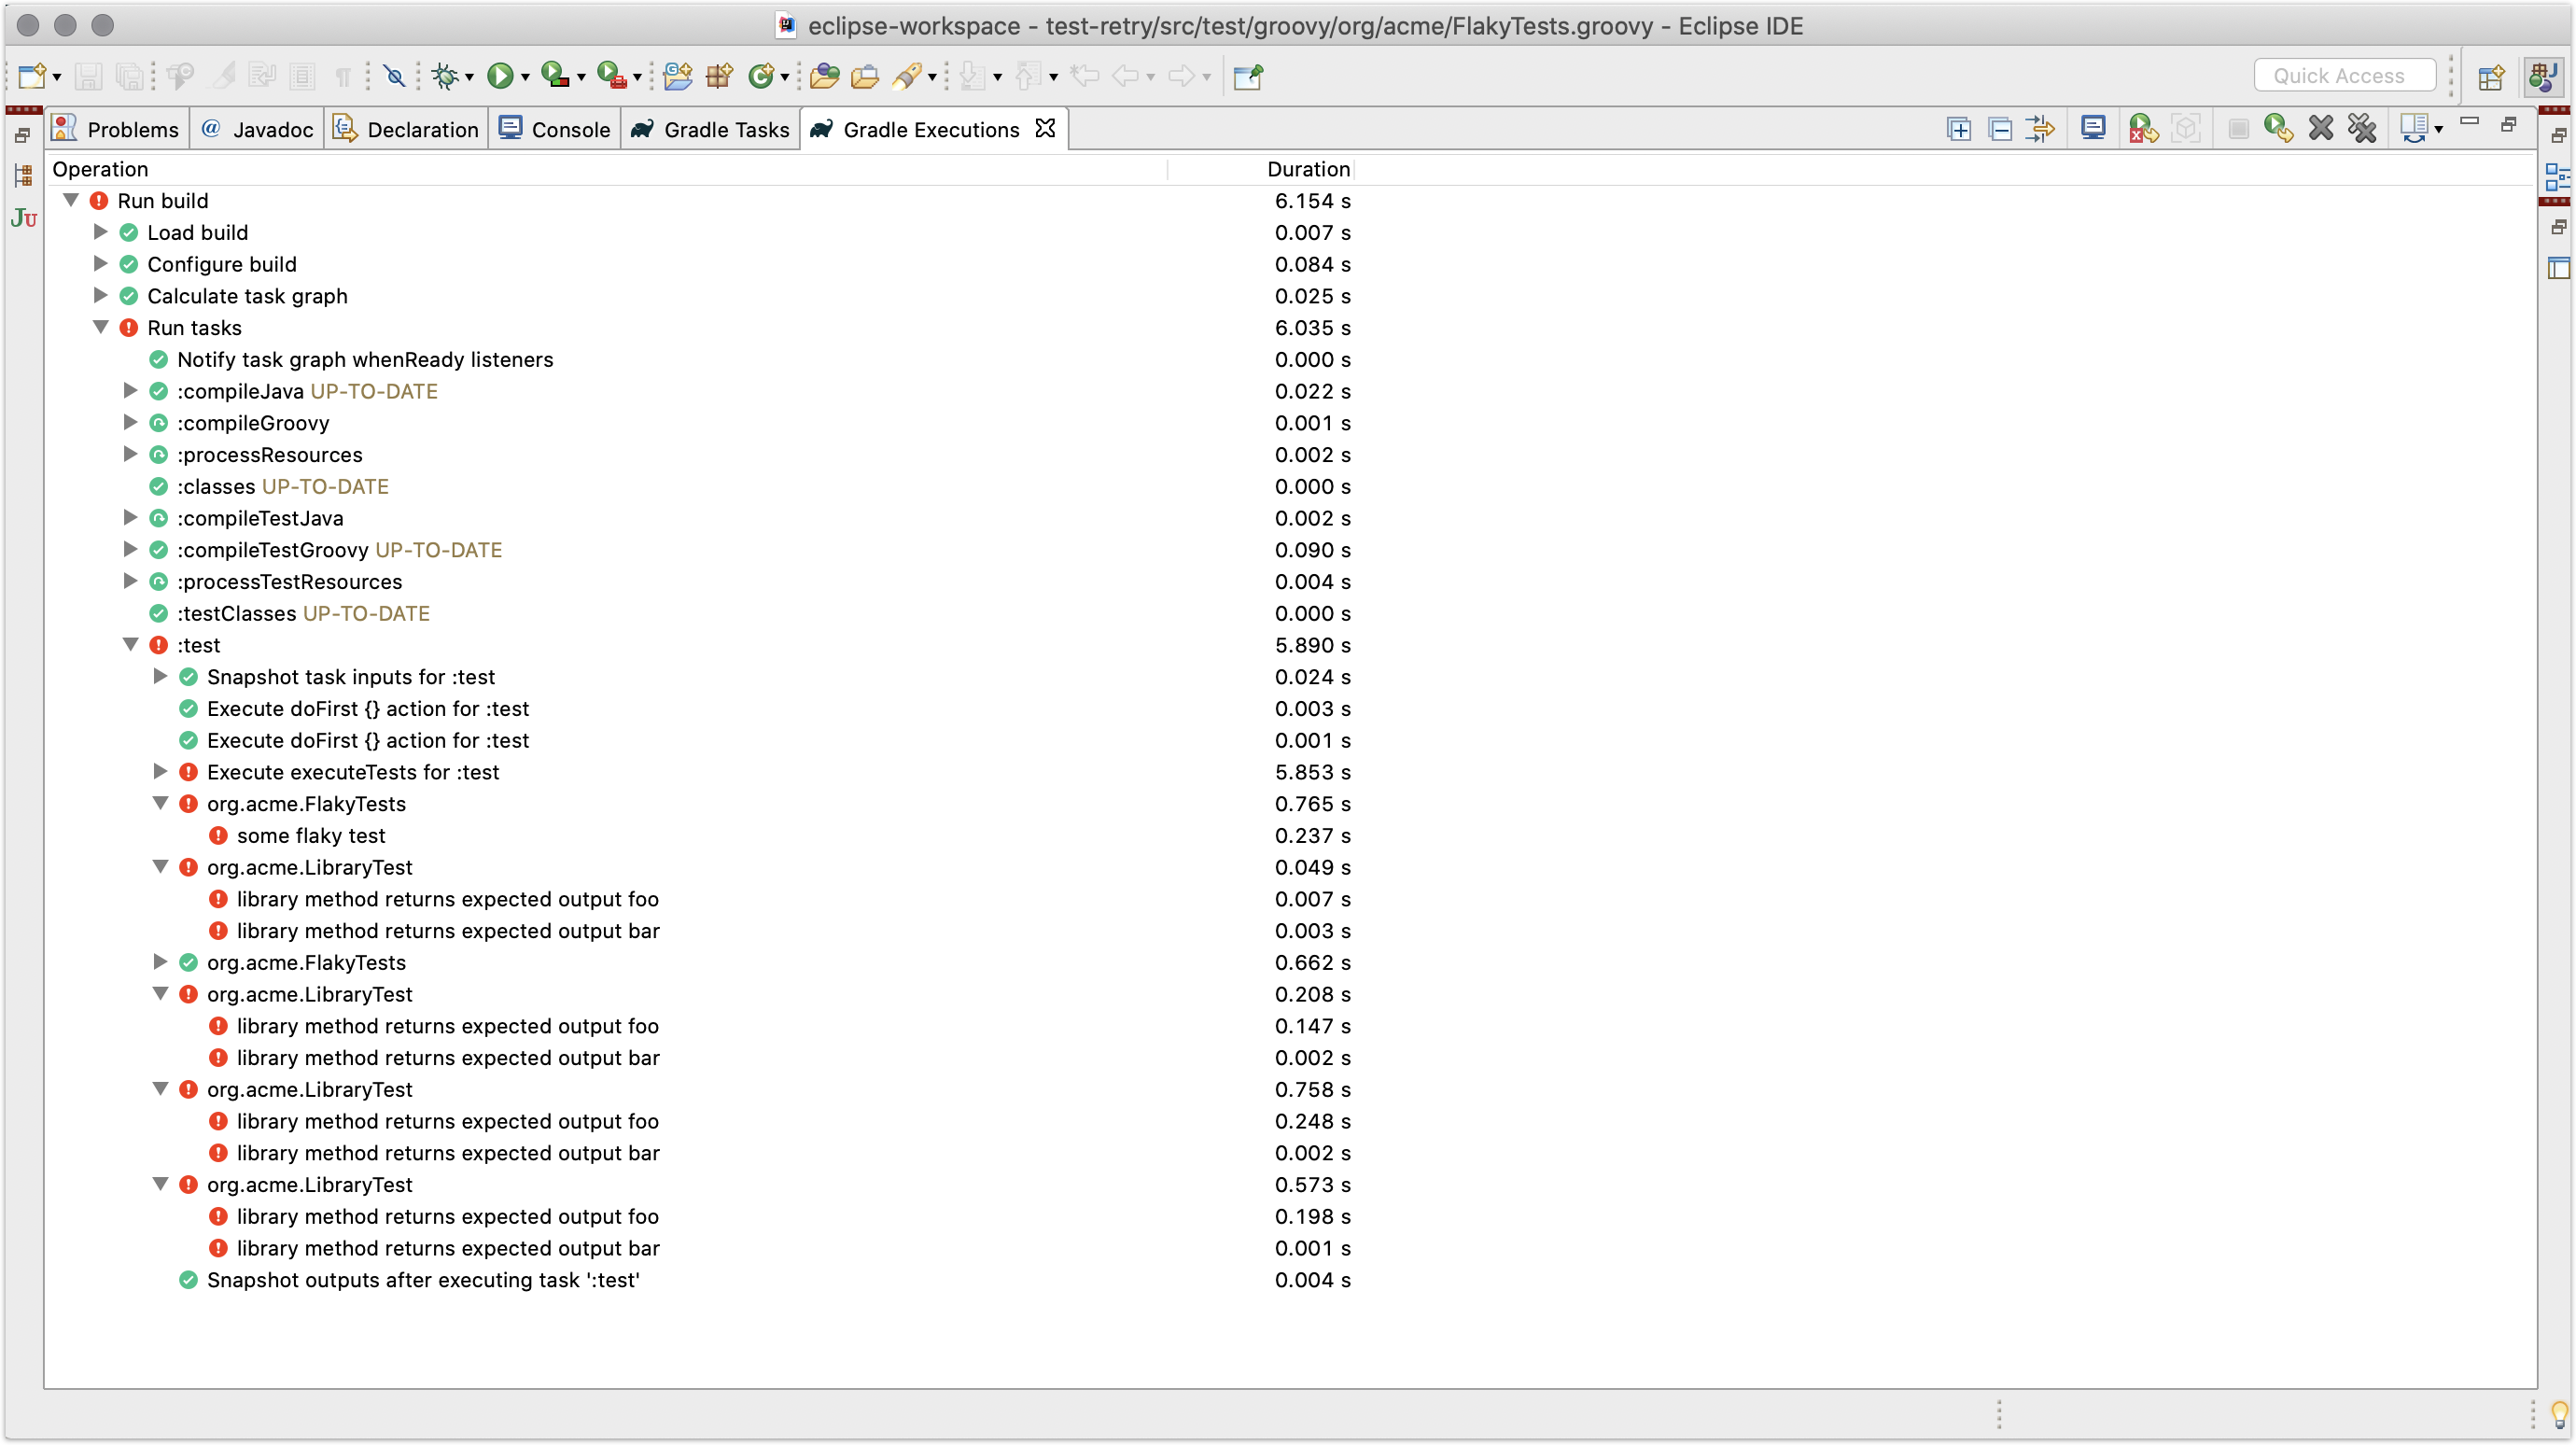Click the Rerun Gradle Build icon
This screenshot has height=1445, width=2576.
point(2278,129)
